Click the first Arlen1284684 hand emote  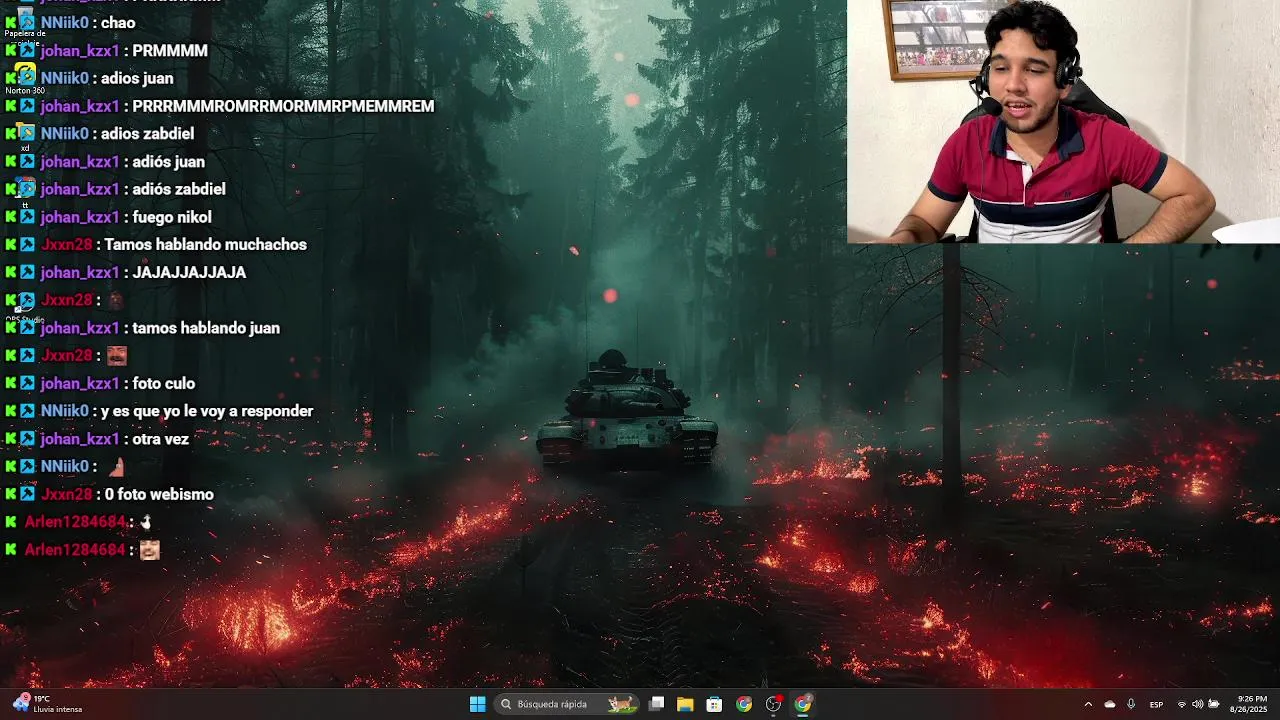(146, 522)
